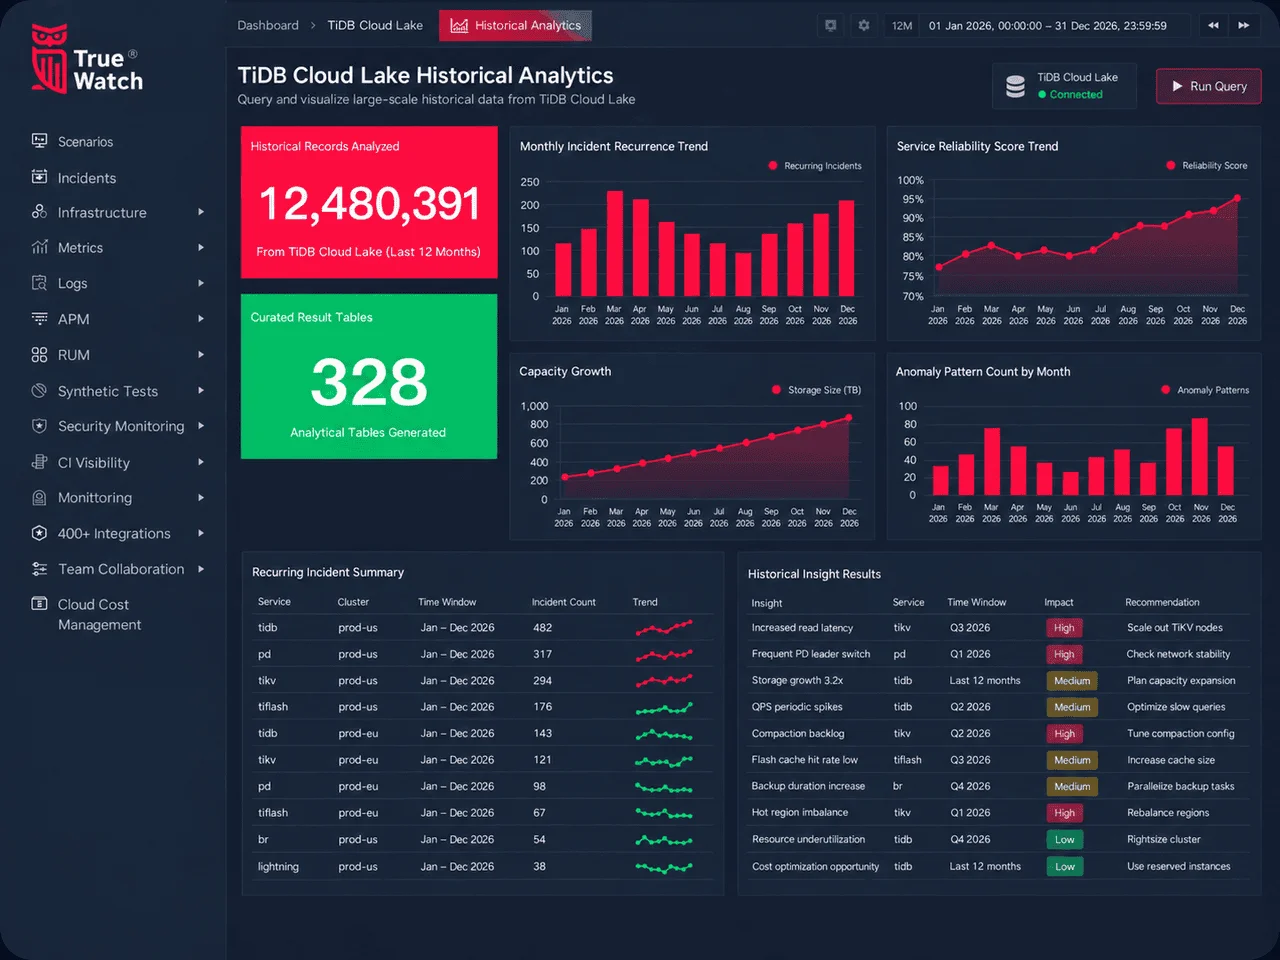
Task: Click the CI Visibility sidebar icon
Action: [x=40, y=462]
